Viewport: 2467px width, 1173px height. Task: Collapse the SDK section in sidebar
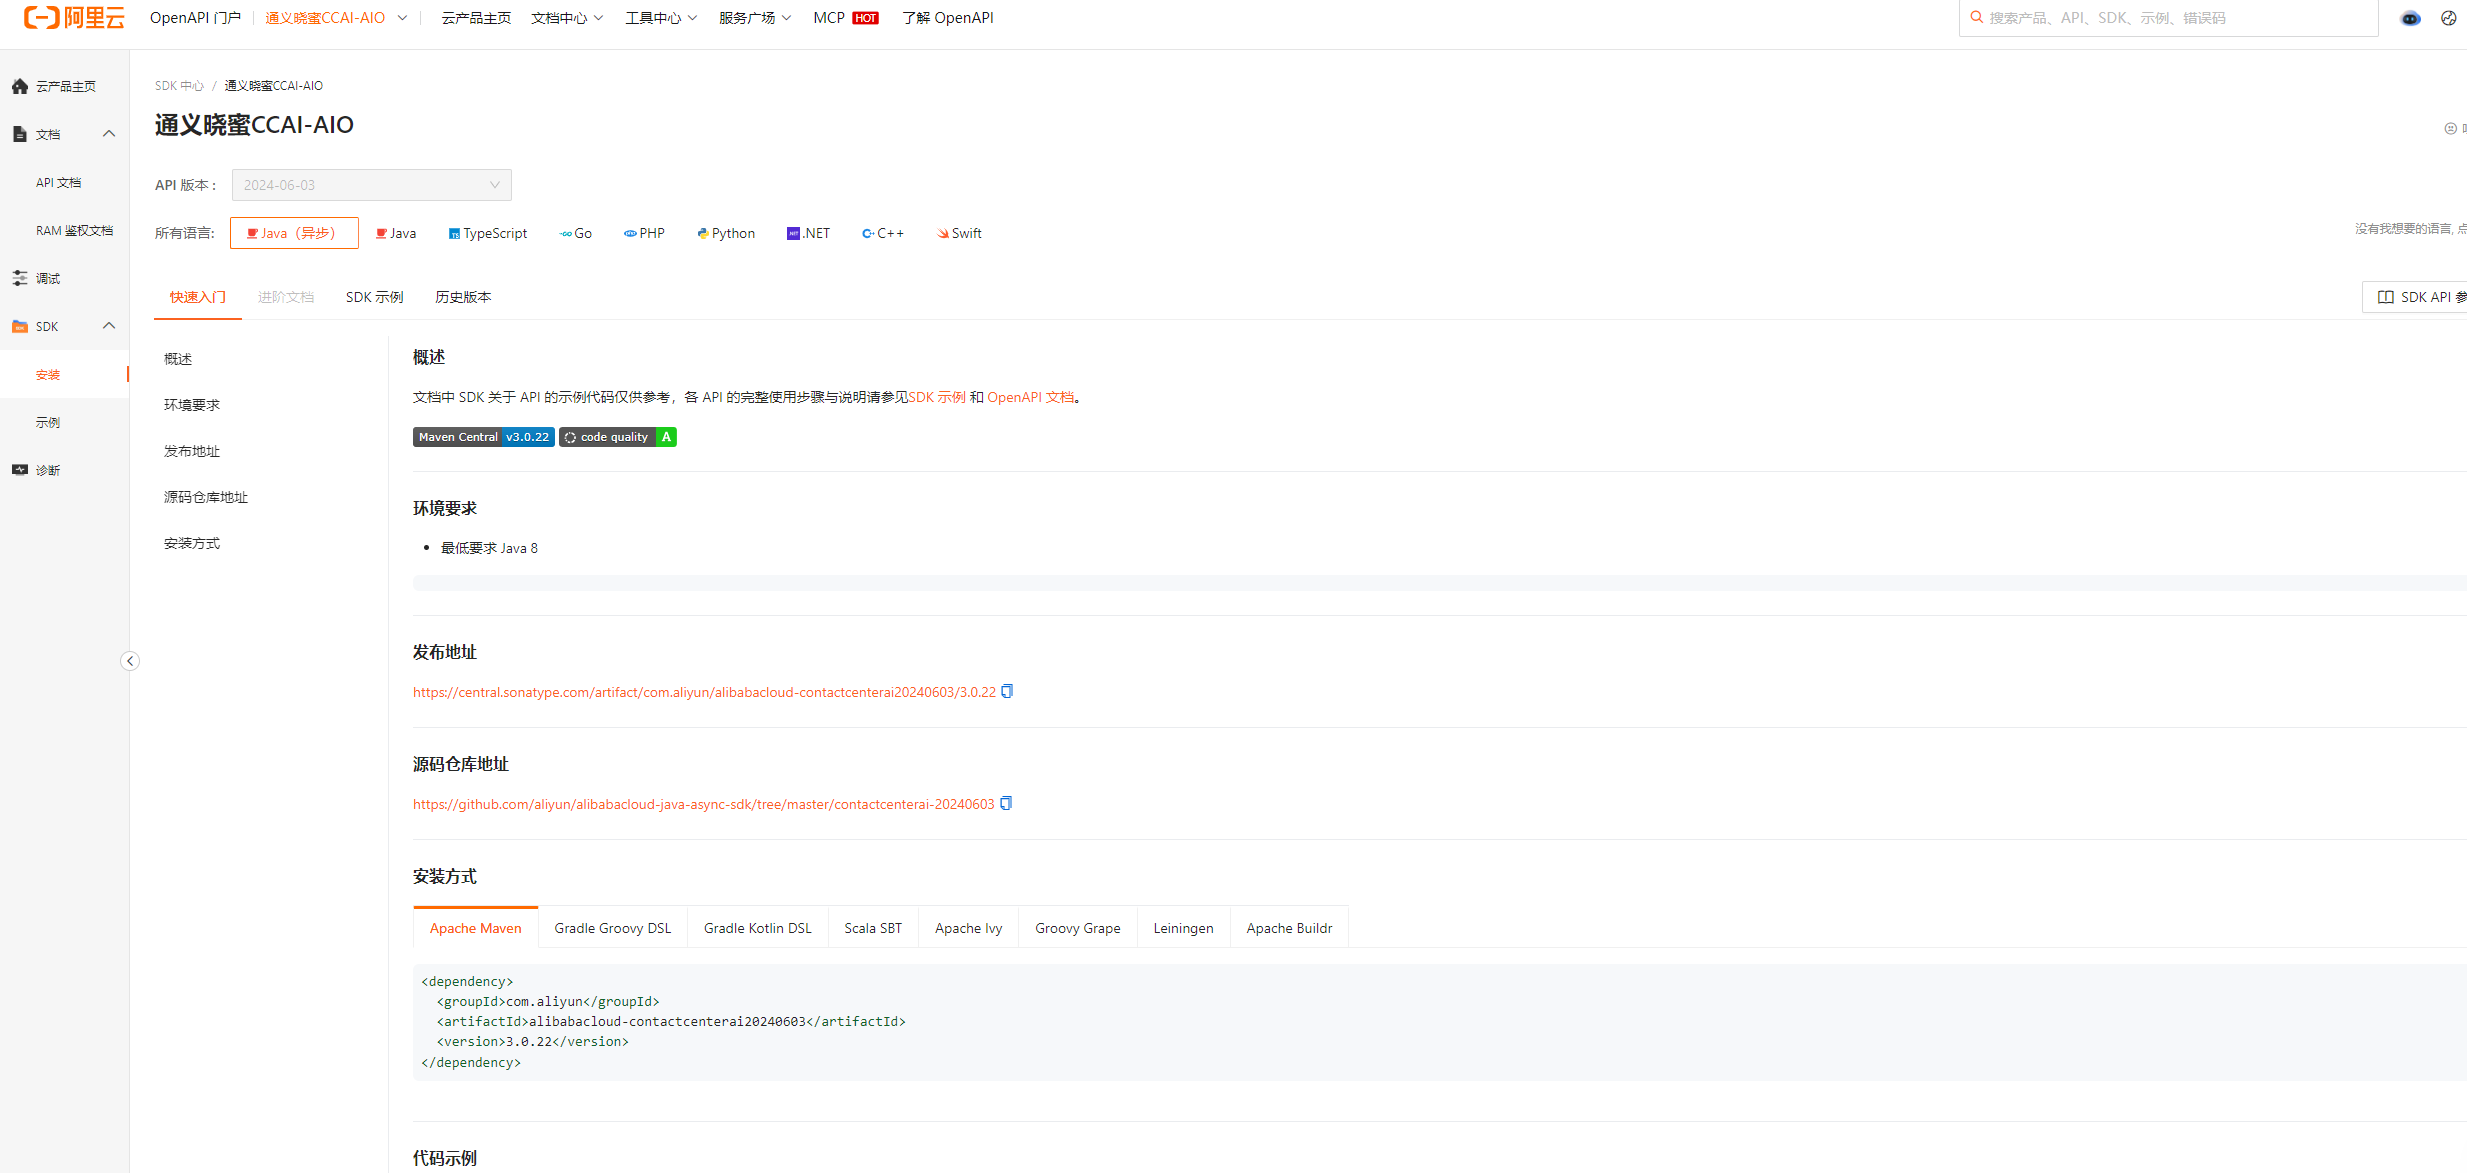pyautogui.click(x=109, y=326)
